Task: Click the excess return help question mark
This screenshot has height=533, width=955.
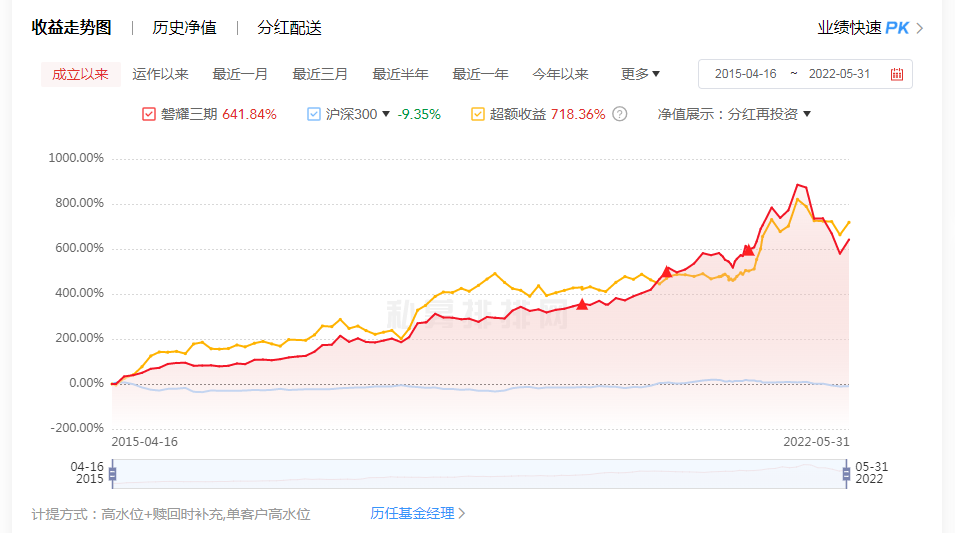Action: (619, 114)
